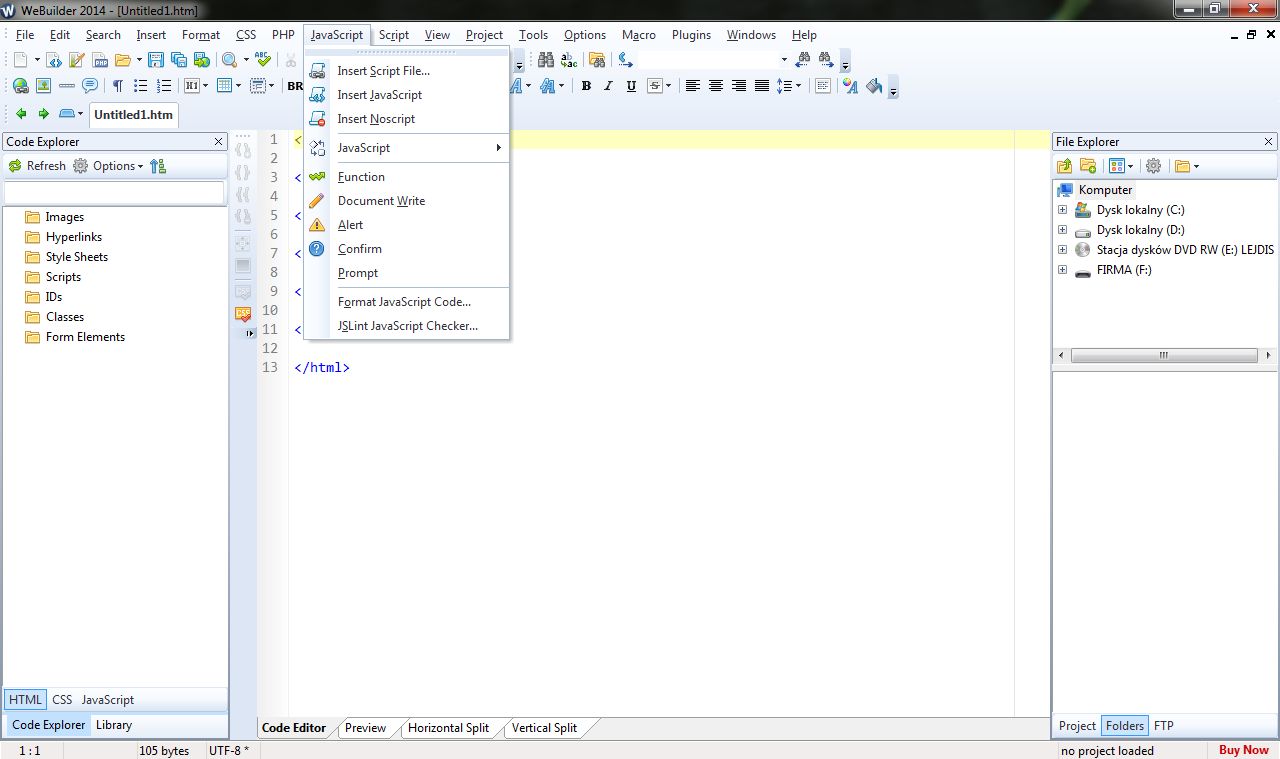Click the paragraph mark icon

(x=117, y=86)
